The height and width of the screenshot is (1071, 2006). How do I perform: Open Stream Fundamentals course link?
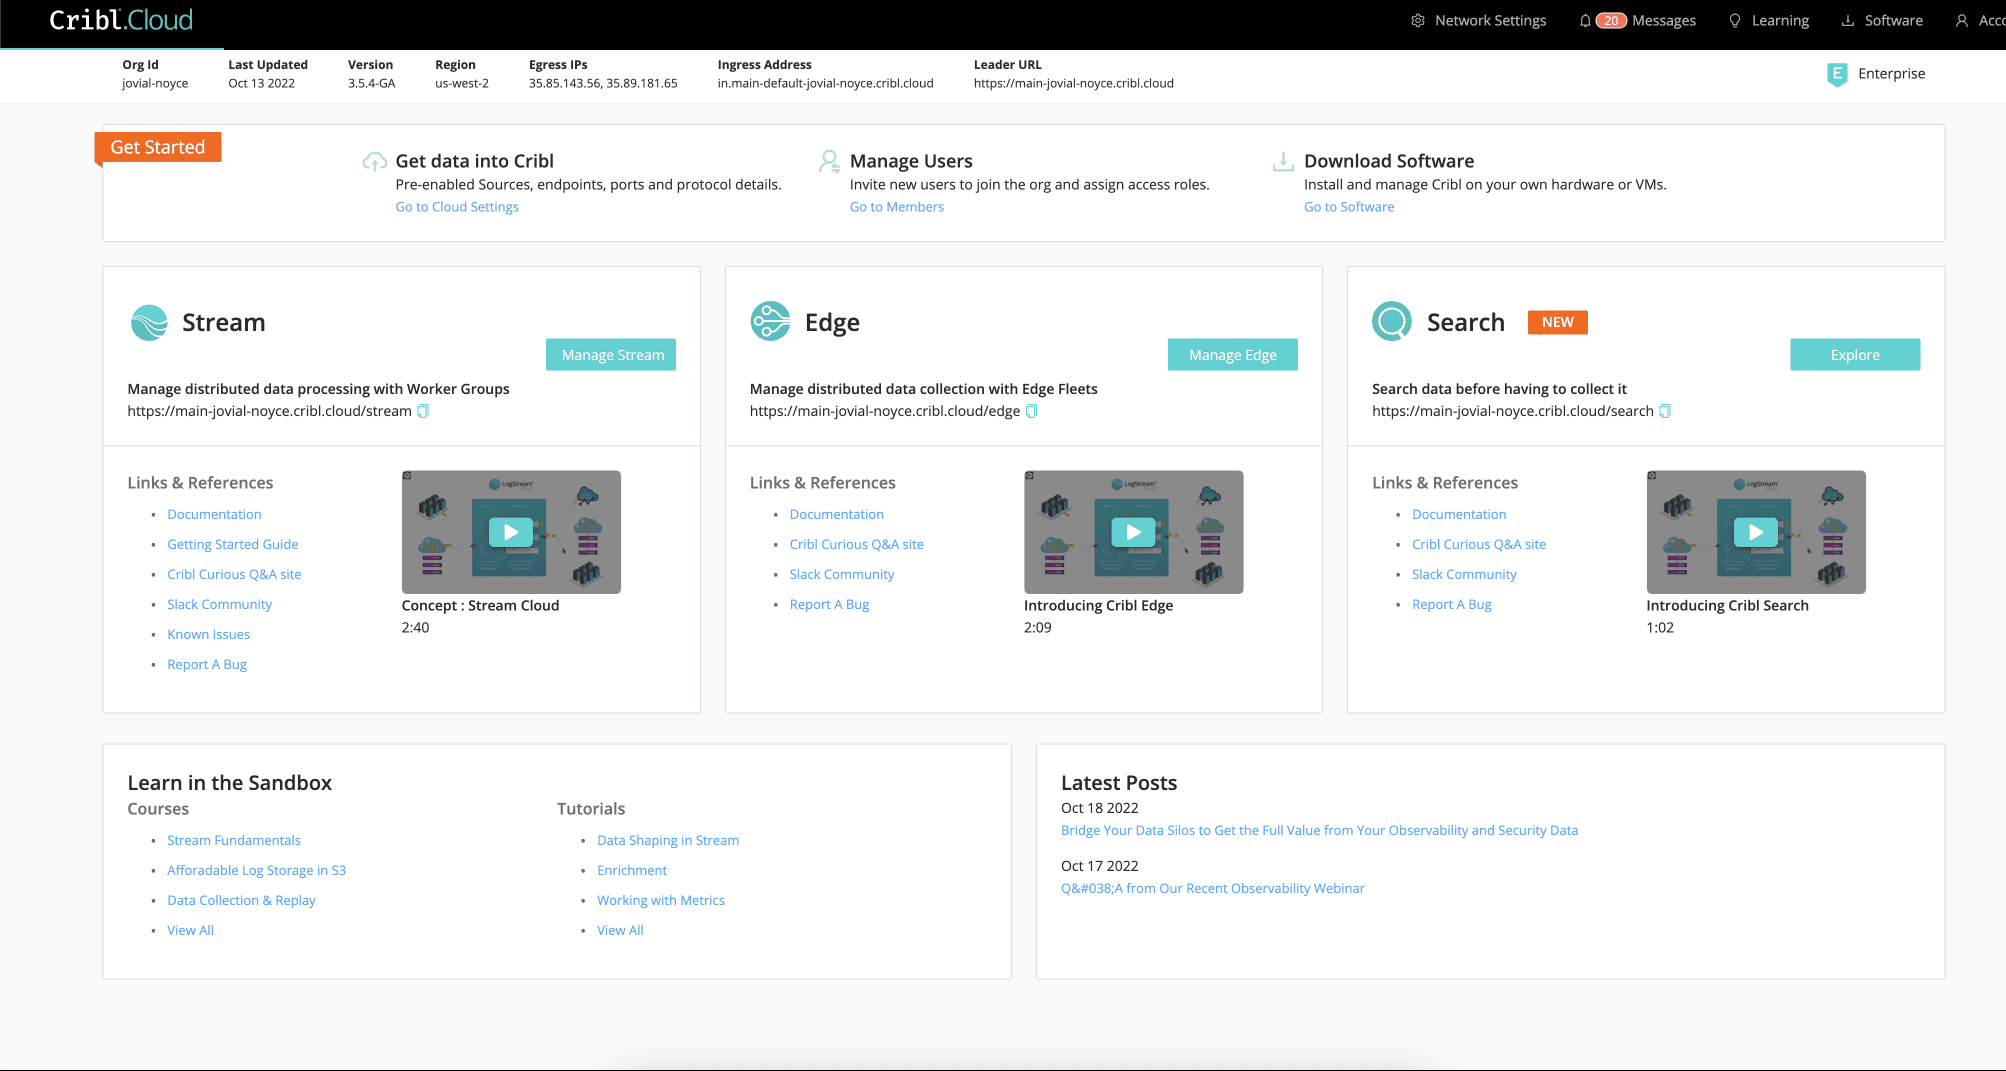(x=234, y=840)
